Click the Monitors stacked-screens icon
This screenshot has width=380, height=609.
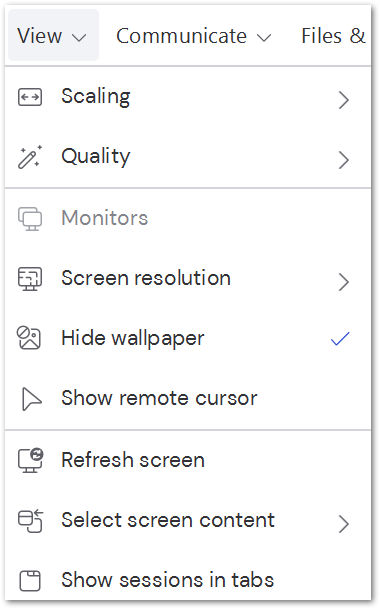(30, 219)
